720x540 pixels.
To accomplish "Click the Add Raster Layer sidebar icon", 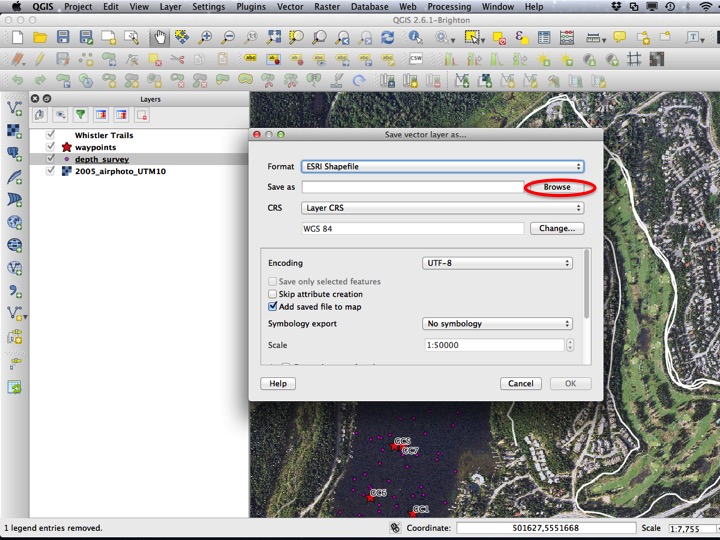I will pos(15,131).
